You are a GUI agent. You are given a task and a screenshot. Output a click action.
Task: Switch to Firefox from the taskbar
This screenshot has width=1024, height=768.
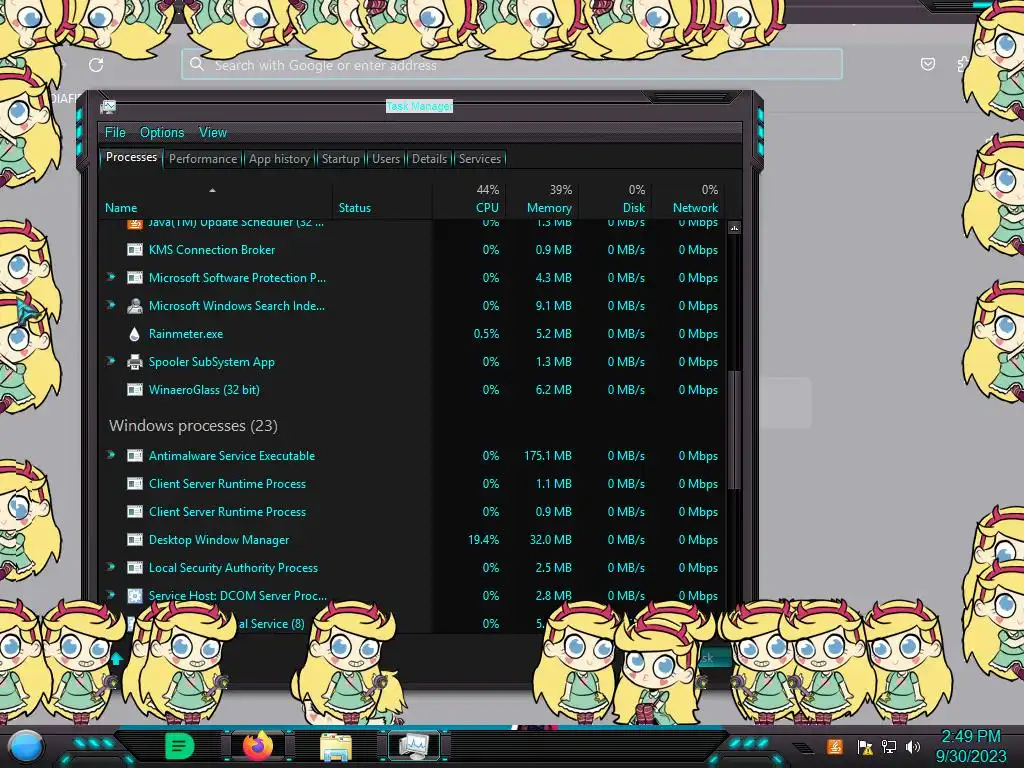tap(257, 746)
